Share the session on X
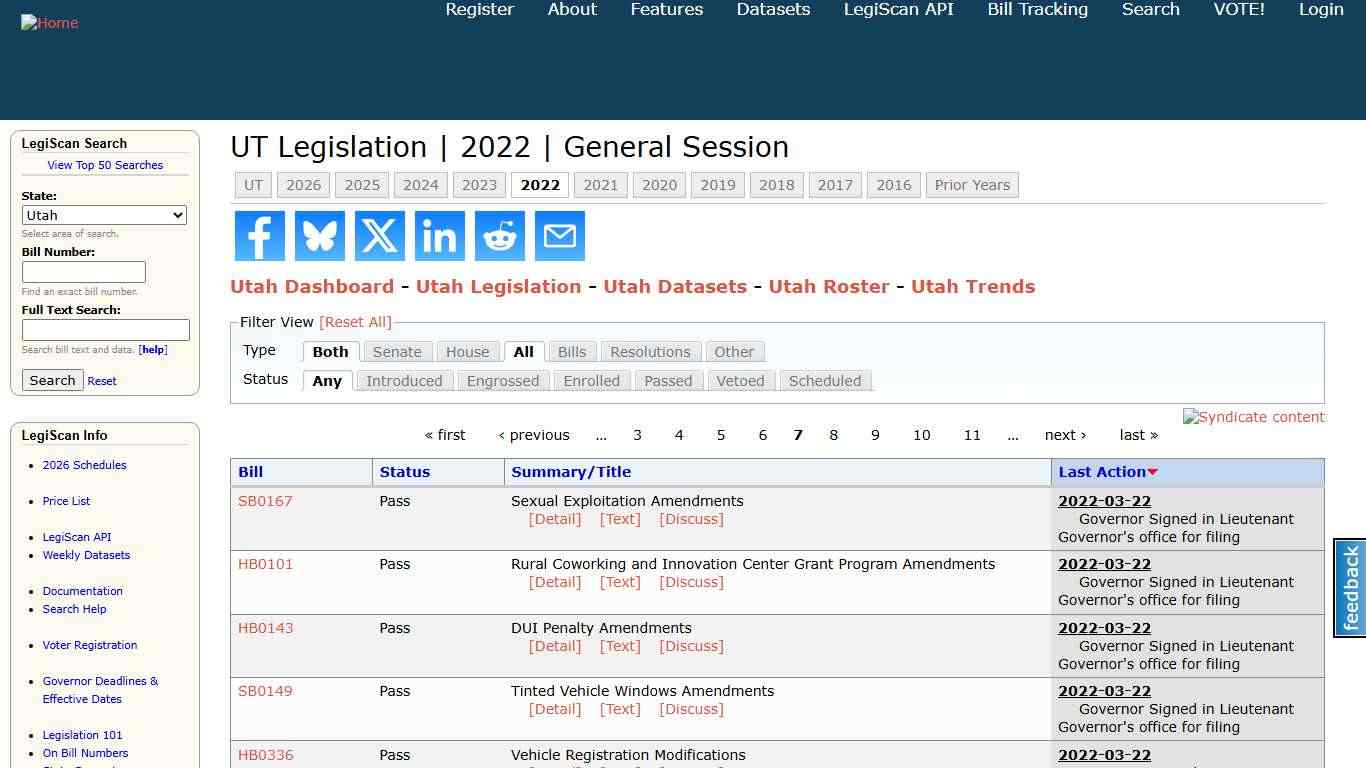Screen dimensions: 1366x768 click(x=379, y=236)
